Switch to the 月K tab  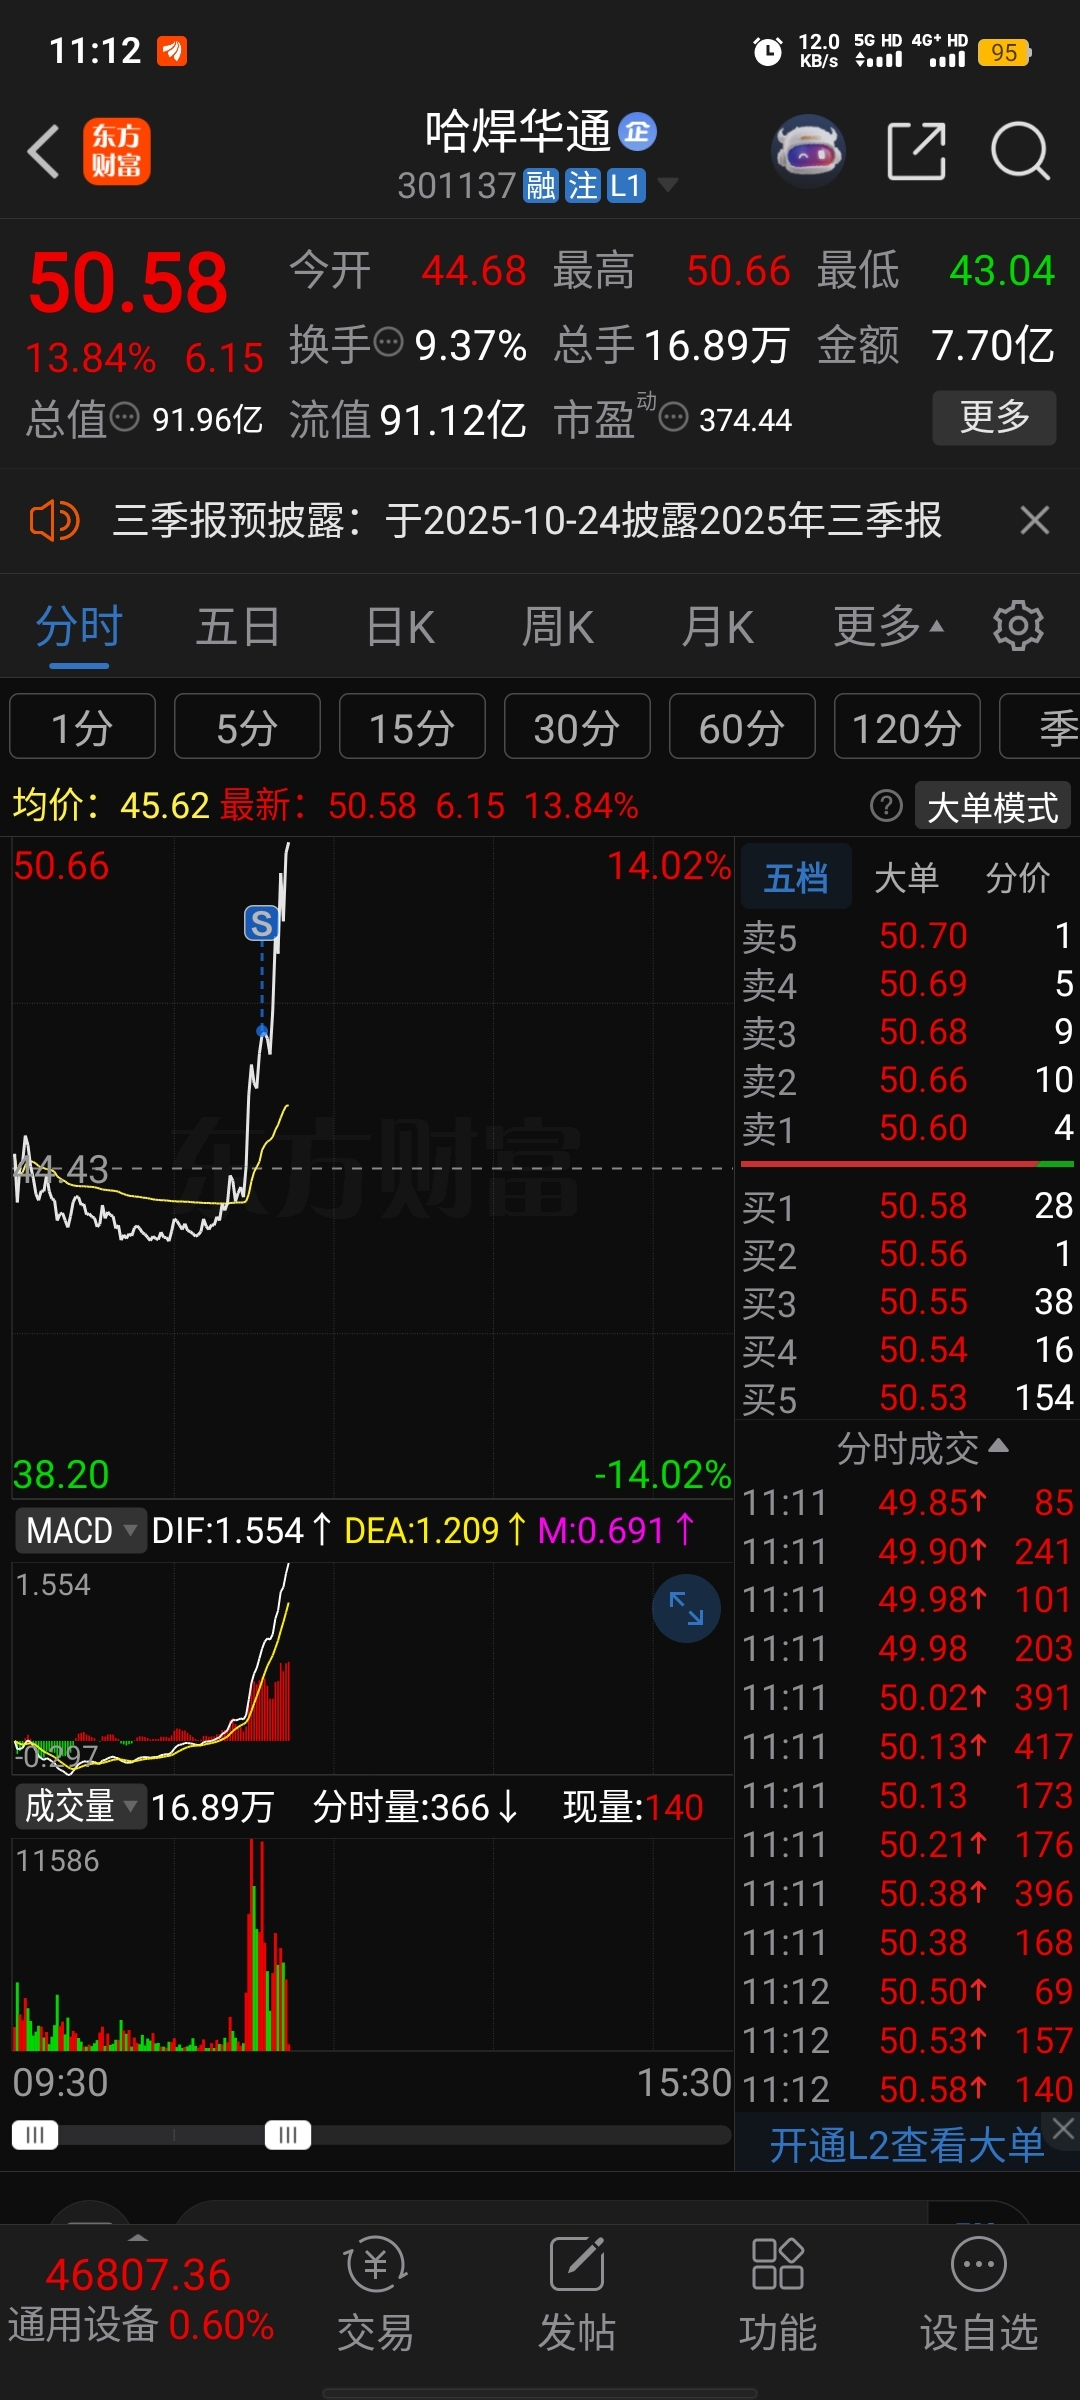pyautogui.click(x=718, y=628)
